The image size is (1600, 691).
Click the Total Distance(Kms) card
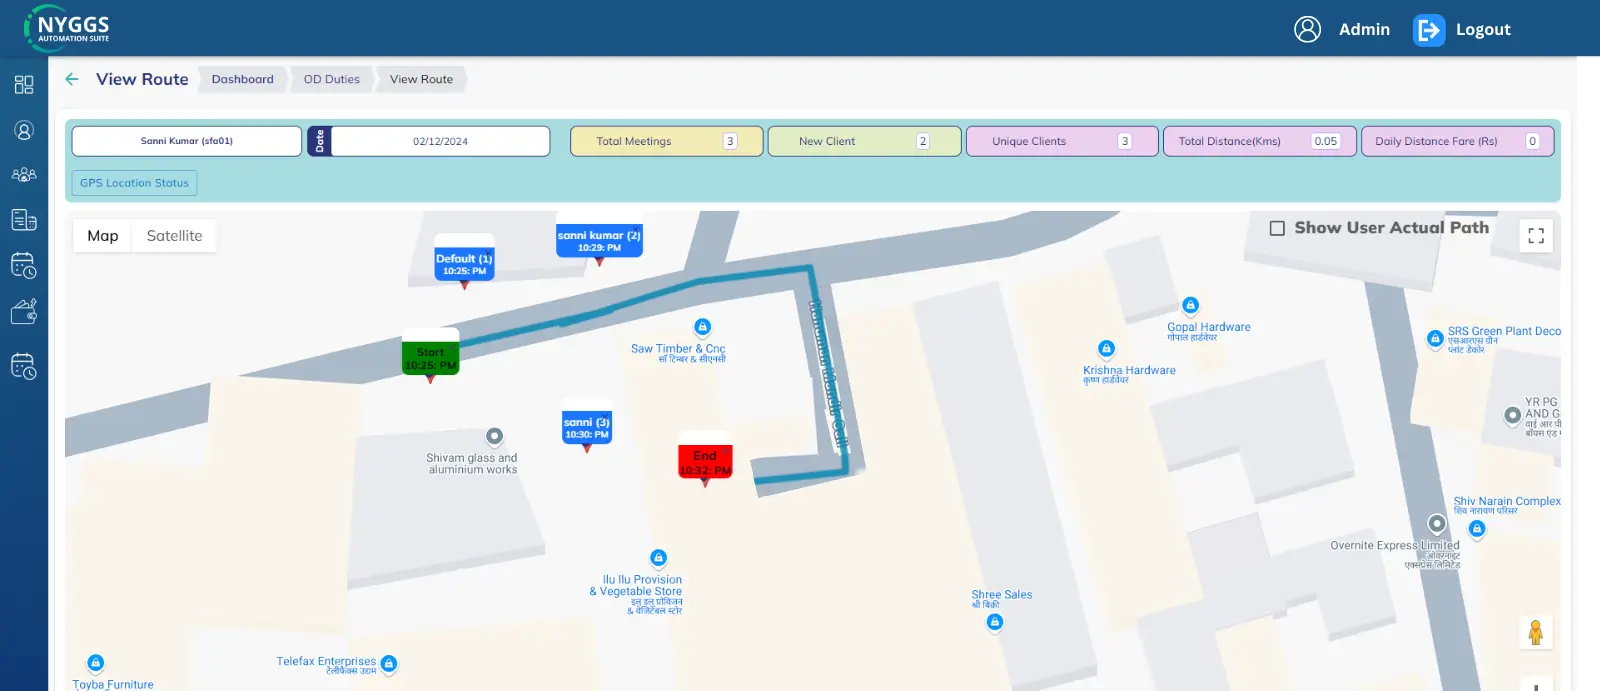click(1260, 141)
